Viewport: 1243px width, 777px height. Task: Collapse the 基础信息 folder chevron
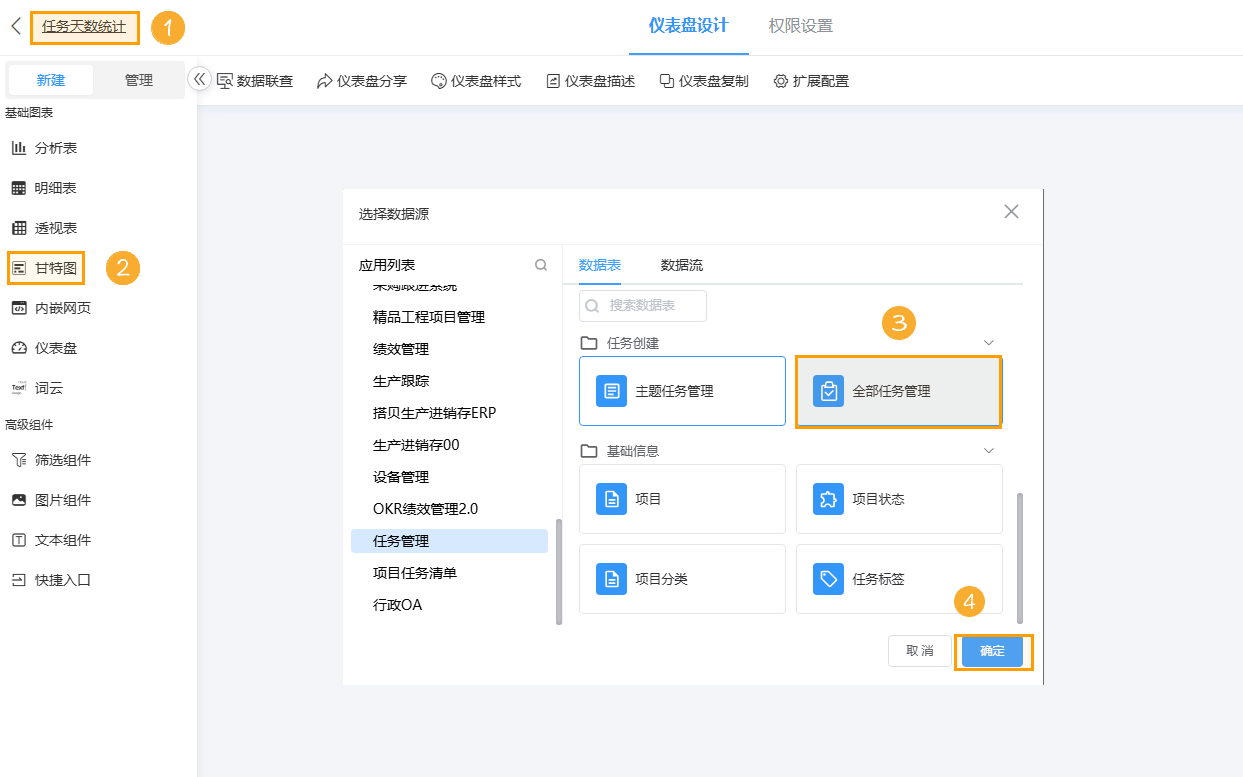[x=988, y=450]
